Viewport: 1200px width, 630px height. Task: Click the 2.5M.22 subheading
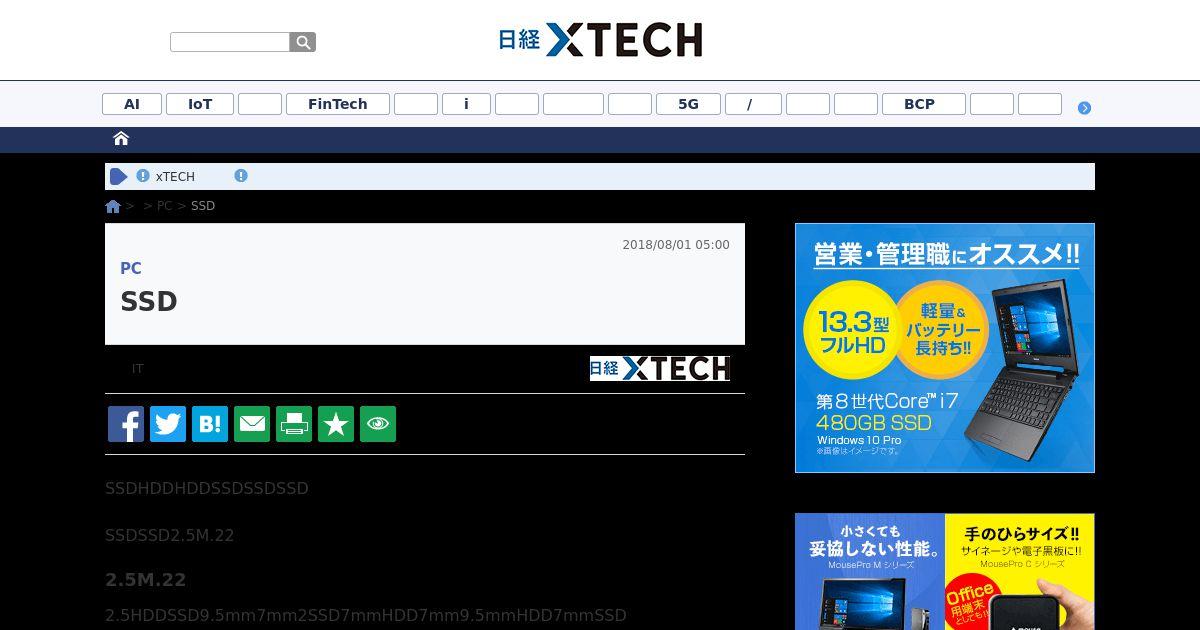tap(146, 580)
